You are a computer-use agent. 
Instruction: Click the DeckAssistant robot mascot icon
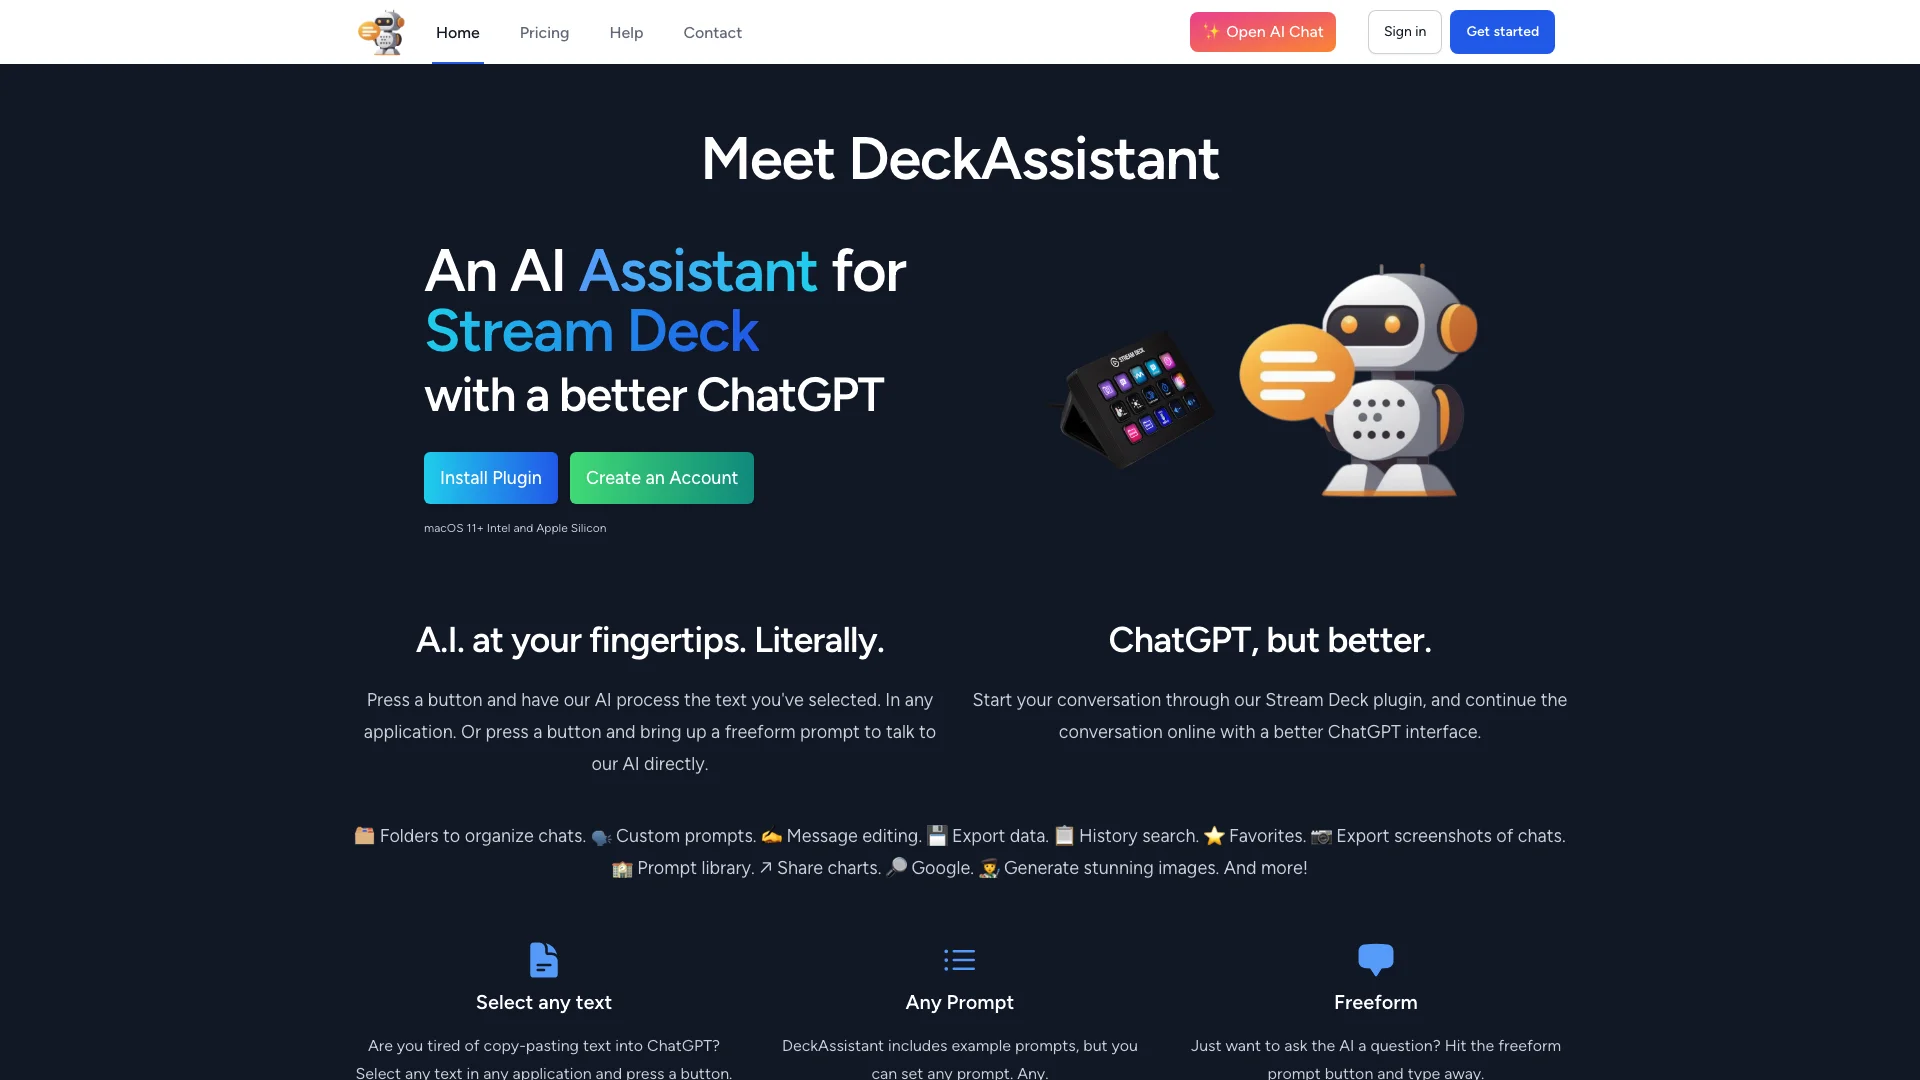coord(382,32)
